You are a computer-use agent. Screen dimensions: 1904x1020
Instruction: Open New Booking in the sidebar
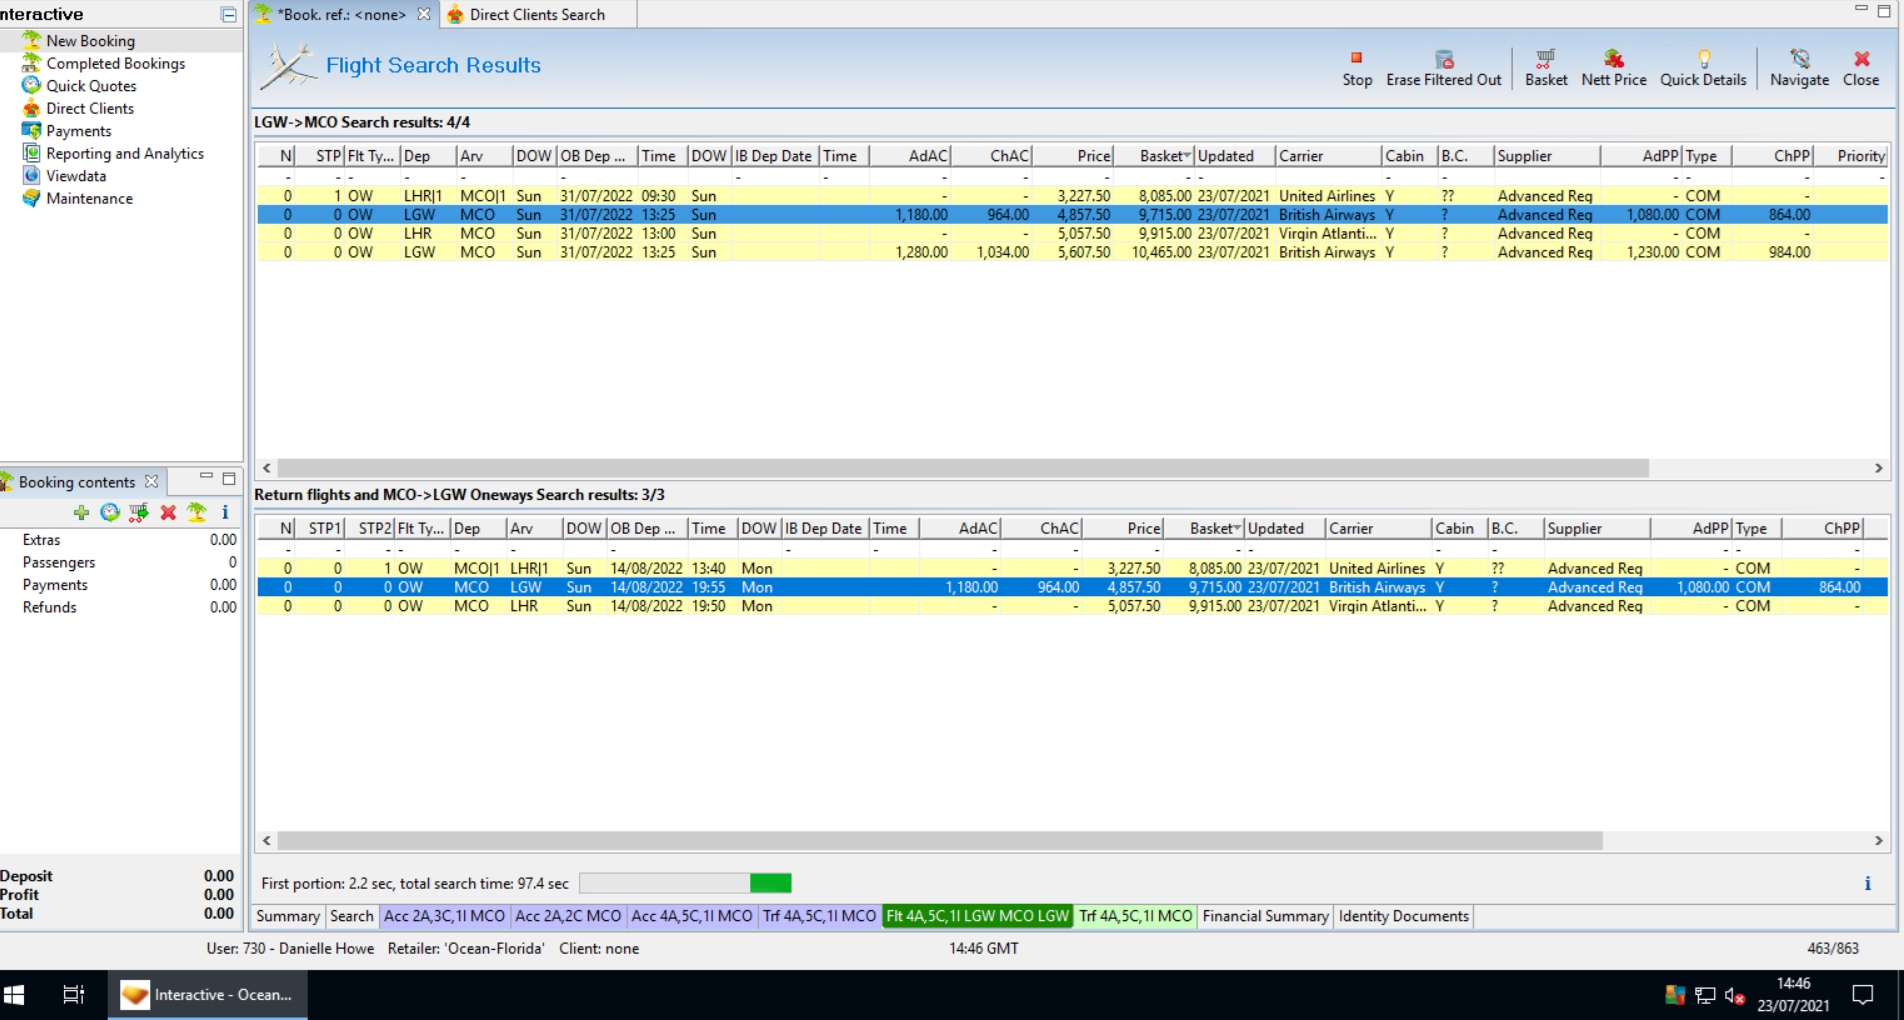[x=90, y=41]
